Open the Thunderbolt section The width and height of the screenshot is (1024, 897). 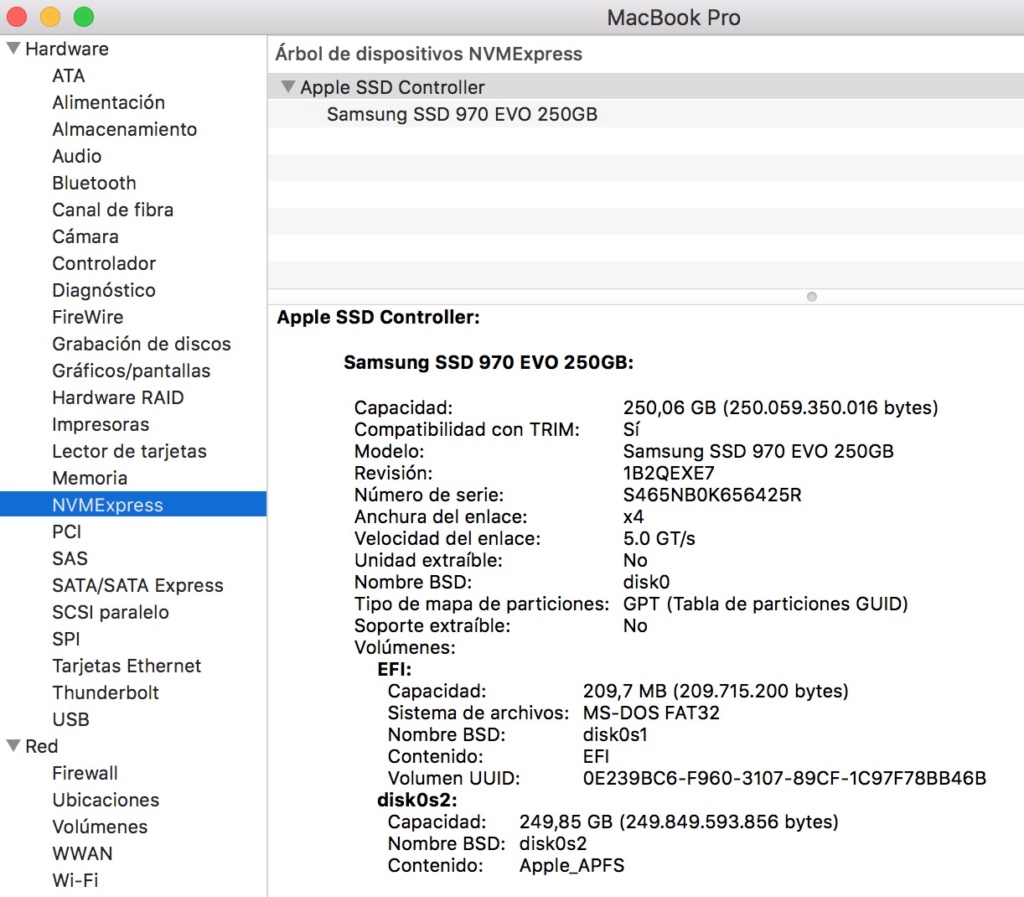106,692
